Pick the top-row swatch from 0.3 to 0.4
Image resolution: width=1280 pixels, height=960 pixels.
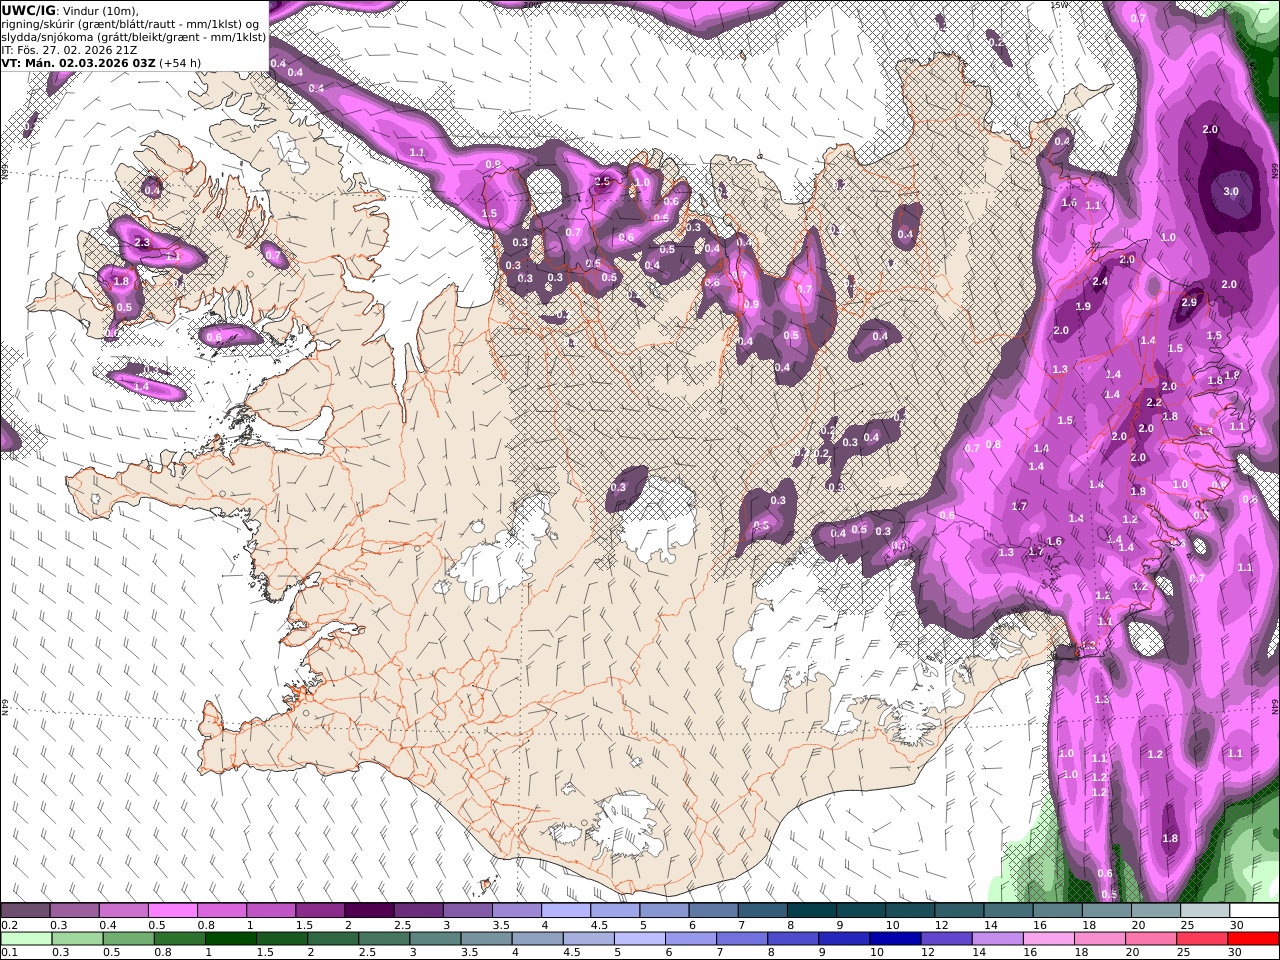click(74, 911)
